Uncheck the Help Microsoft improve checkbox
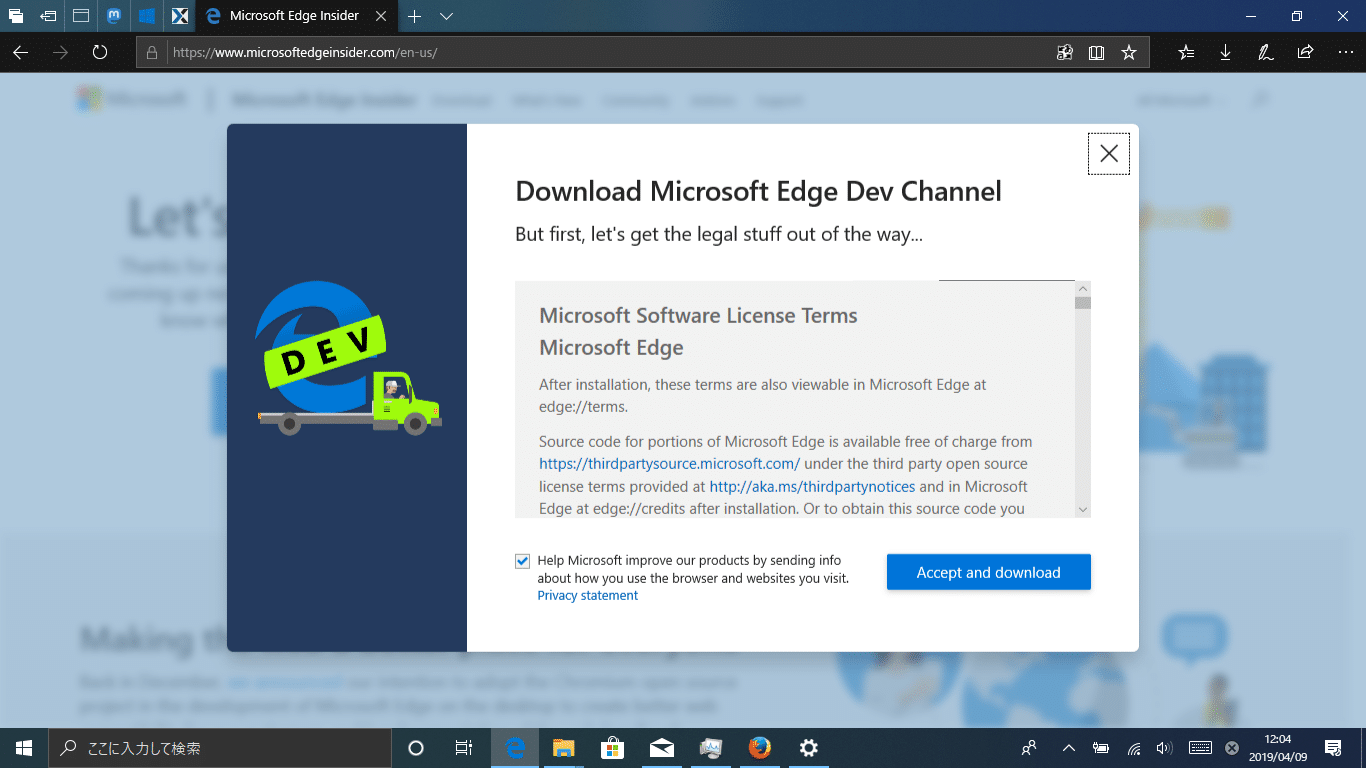Viewport: 1366px width, 768px height. click(x=522, y=561)
